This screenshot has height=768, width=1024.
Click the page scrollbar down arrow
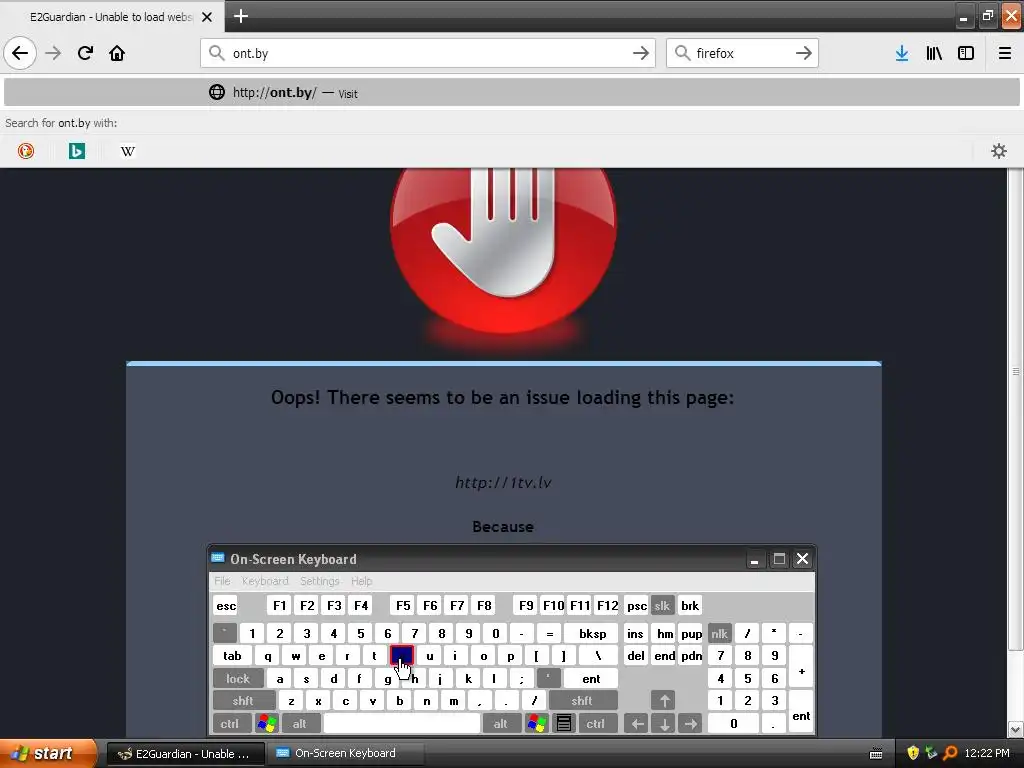pos(1015,729)
